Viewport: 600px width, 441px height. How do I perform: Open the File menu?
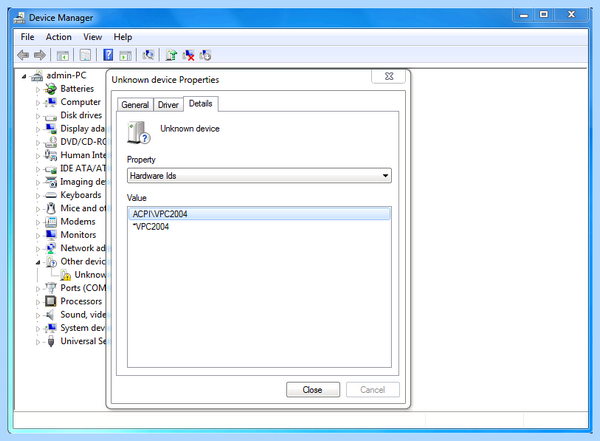point(27,37)
